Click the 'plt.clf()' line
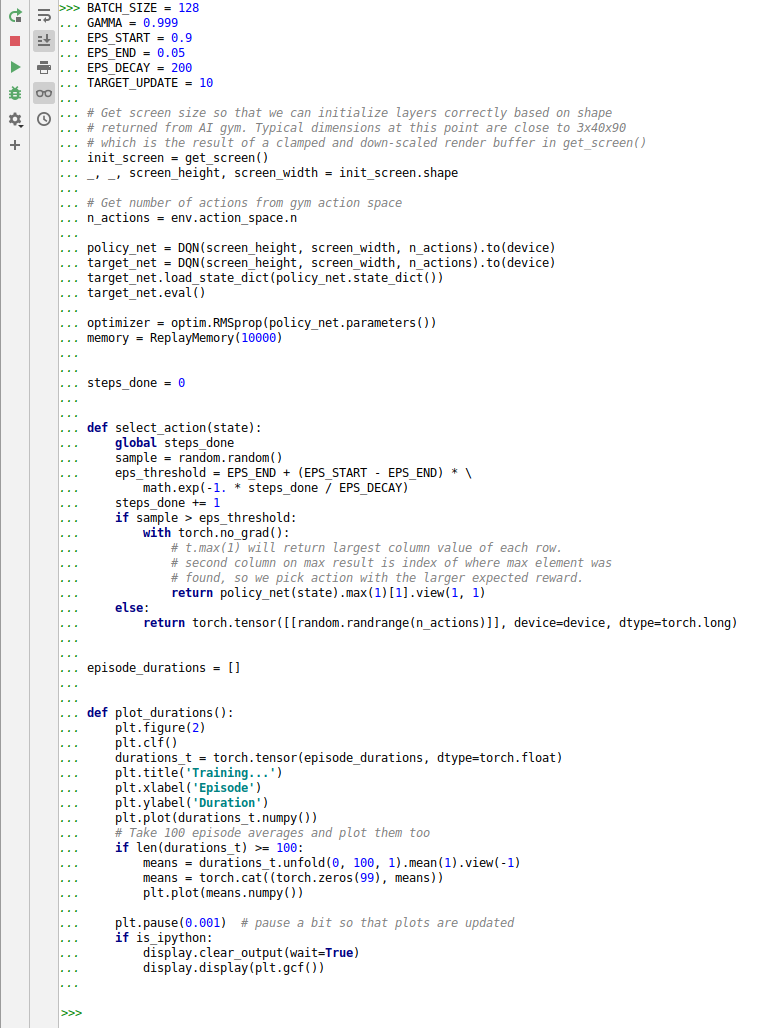Screen dimensions: 770x1028 click(146, 743)
